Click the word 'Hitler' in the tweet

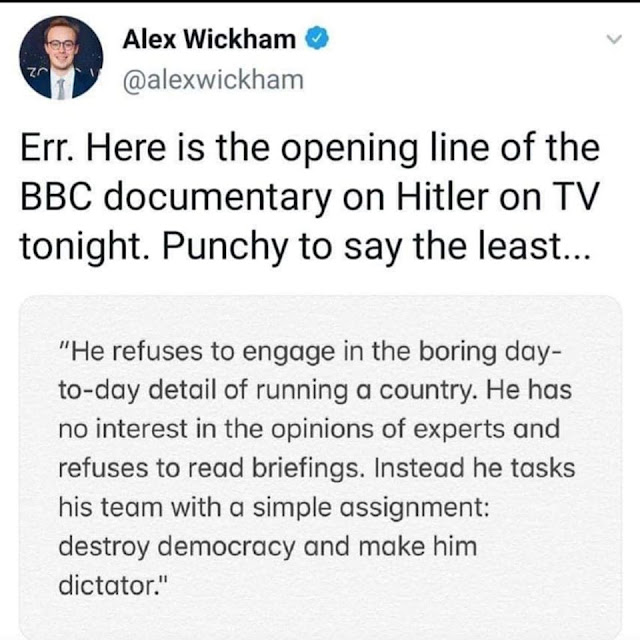pos(442,198)
